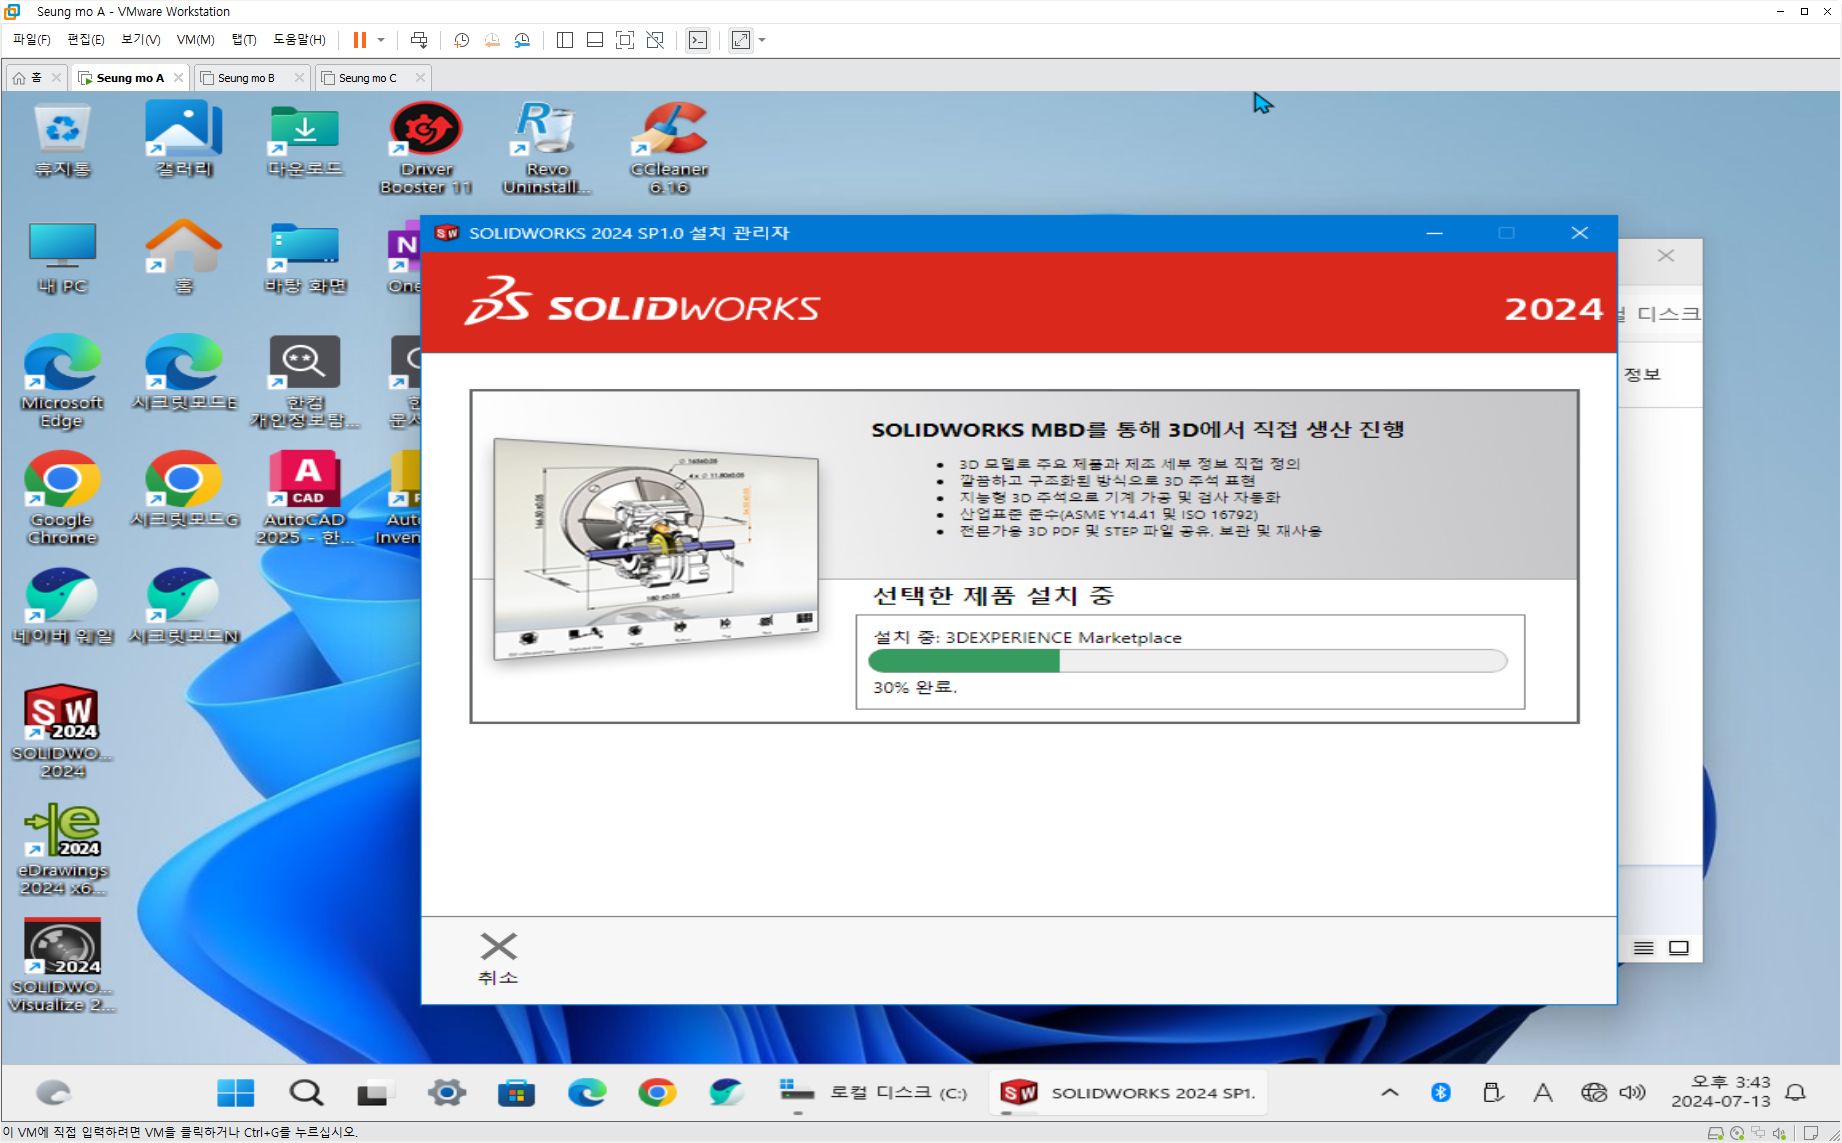Open the 휴지통 recycle bin icon
1842x1143 pixels.
click(x=62, y=141)
